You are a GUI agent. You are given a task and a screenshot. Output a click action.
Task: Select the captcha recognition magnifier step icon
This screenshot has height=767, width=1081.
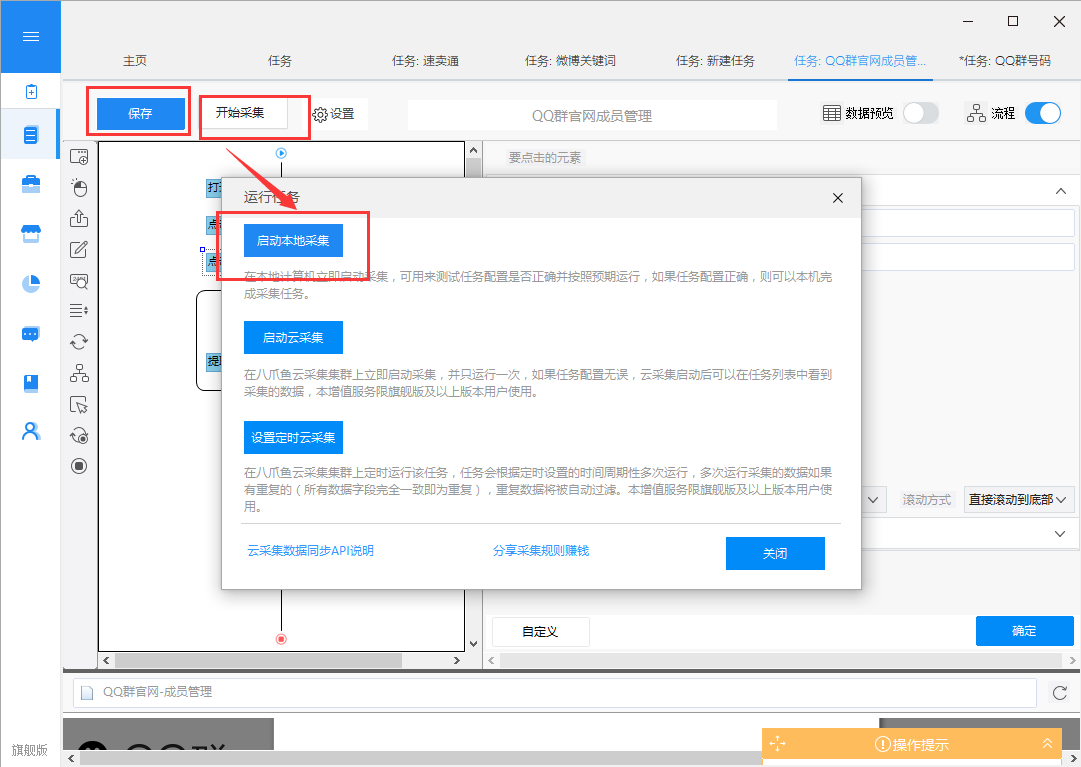point(79,280)
